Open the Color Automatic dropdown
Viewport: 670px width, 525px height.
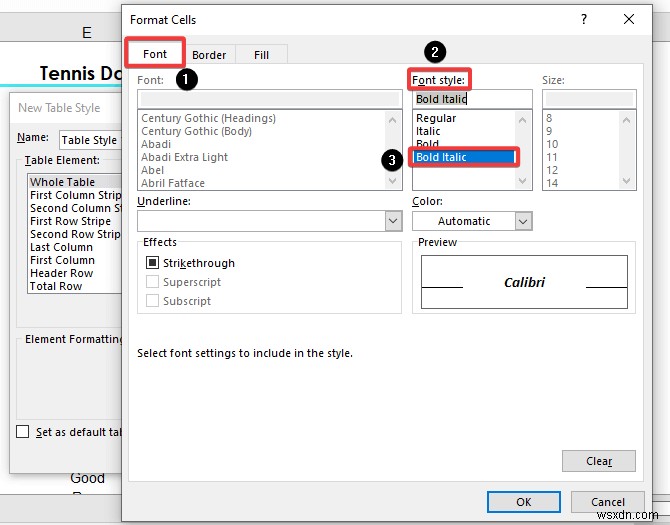coord(523,221)
